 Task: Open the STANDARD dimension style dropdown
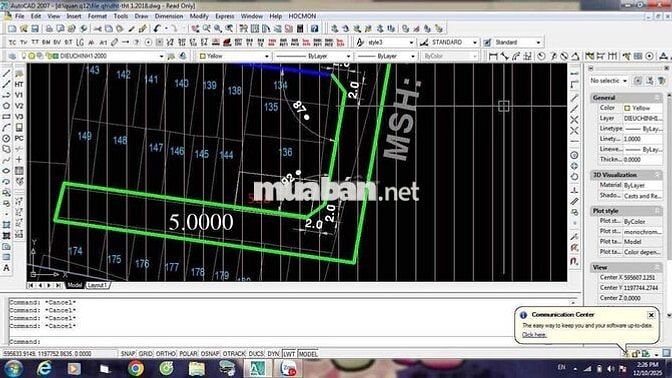[474, 42]
